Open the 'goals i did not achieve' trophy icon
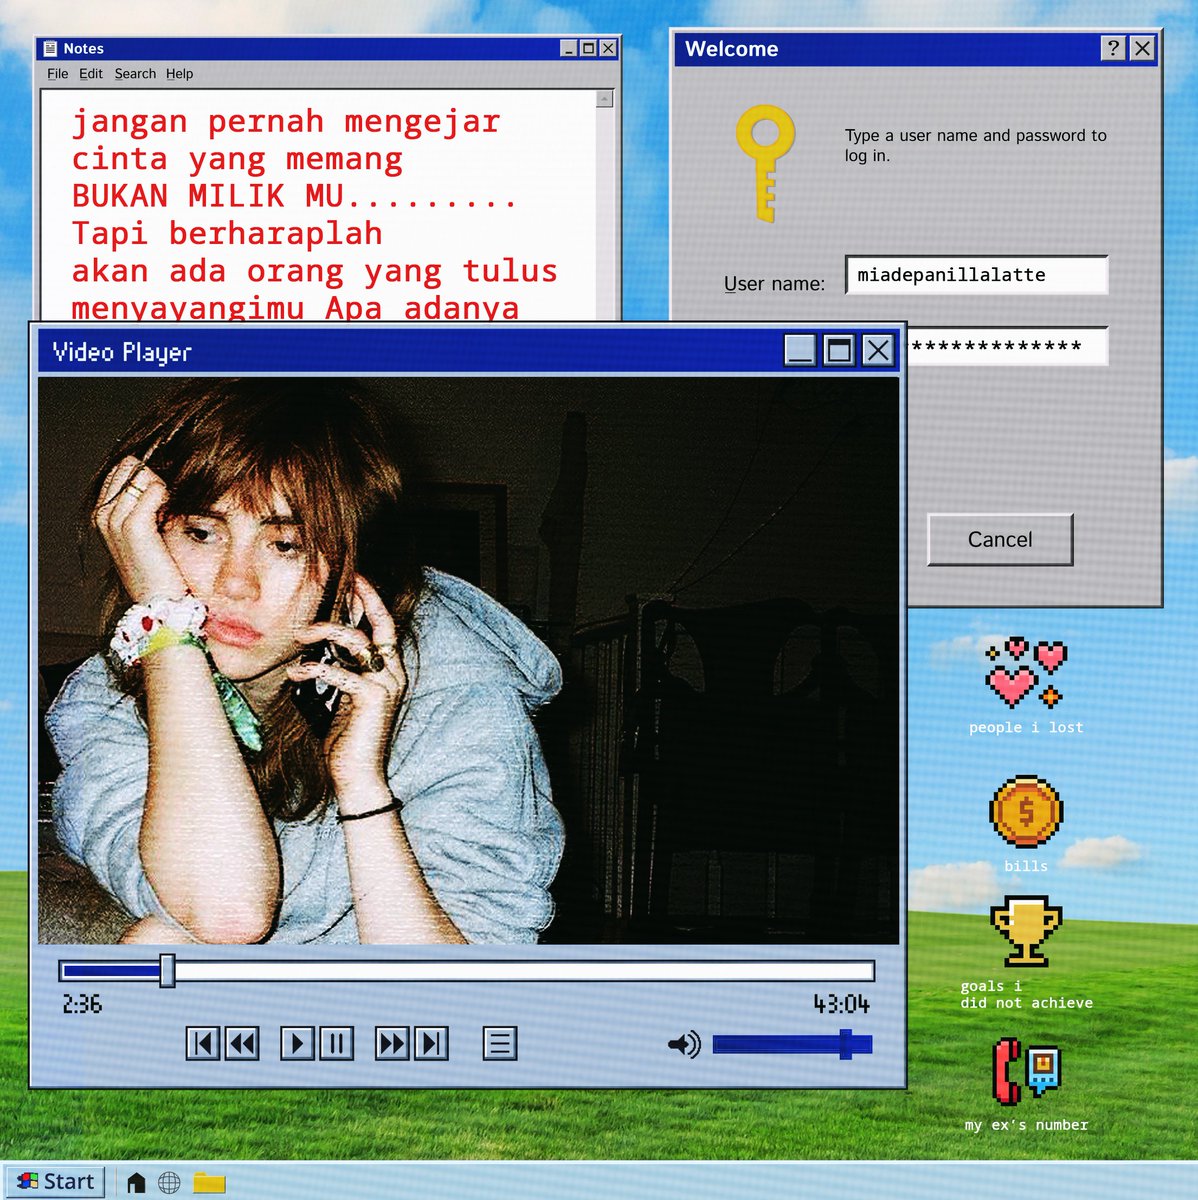Image resolution: width=1198 pixels, height=1200 pixels. tap(1026, 931)
